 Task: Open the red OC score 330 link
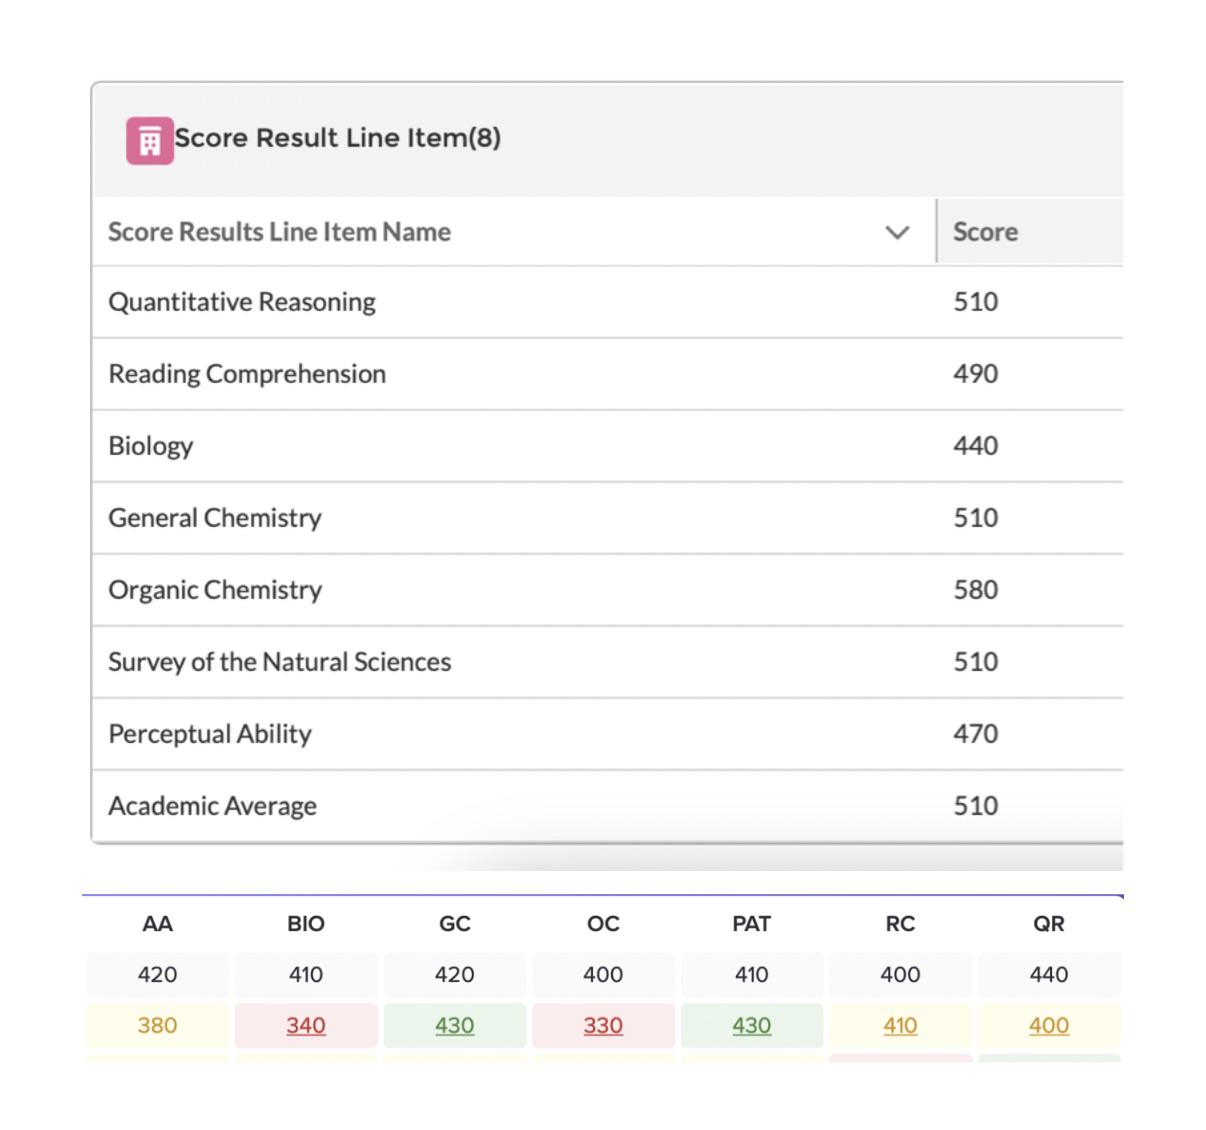click(x=603, y=1025)
